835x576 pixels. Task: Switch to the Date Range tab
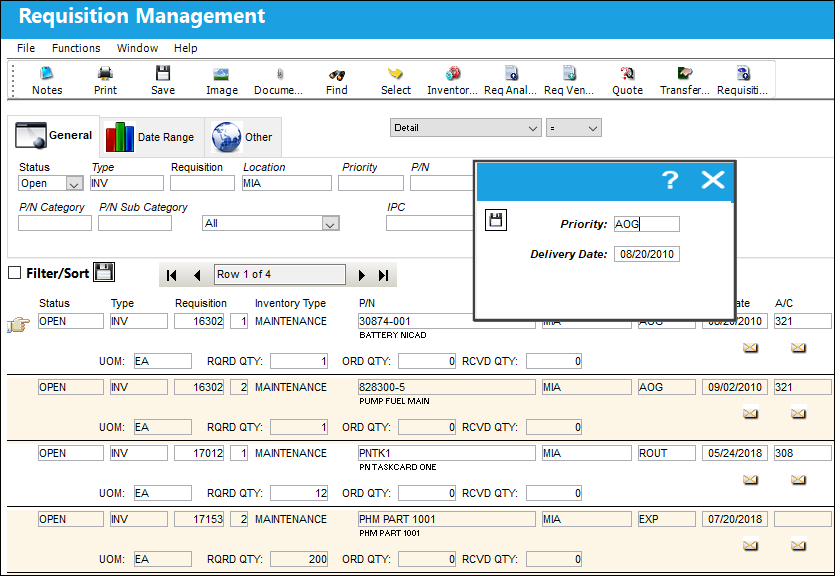tap(152, 137)
